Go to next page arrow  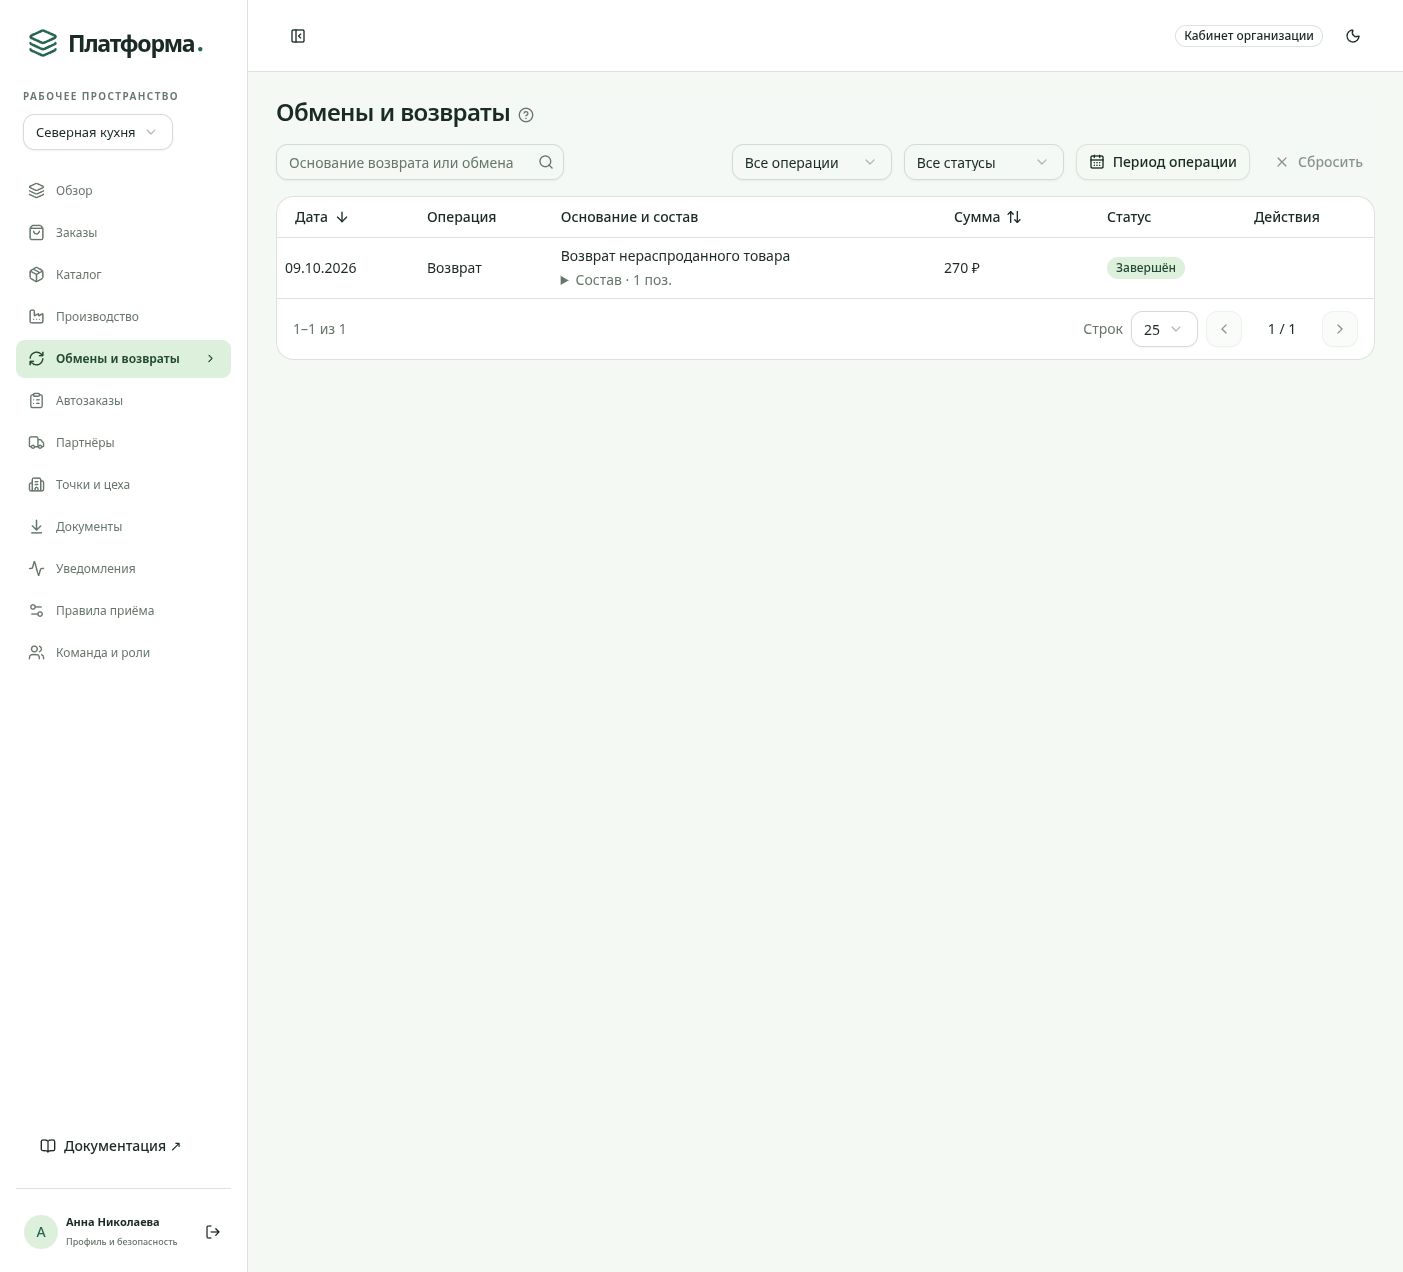[1340, 329]
